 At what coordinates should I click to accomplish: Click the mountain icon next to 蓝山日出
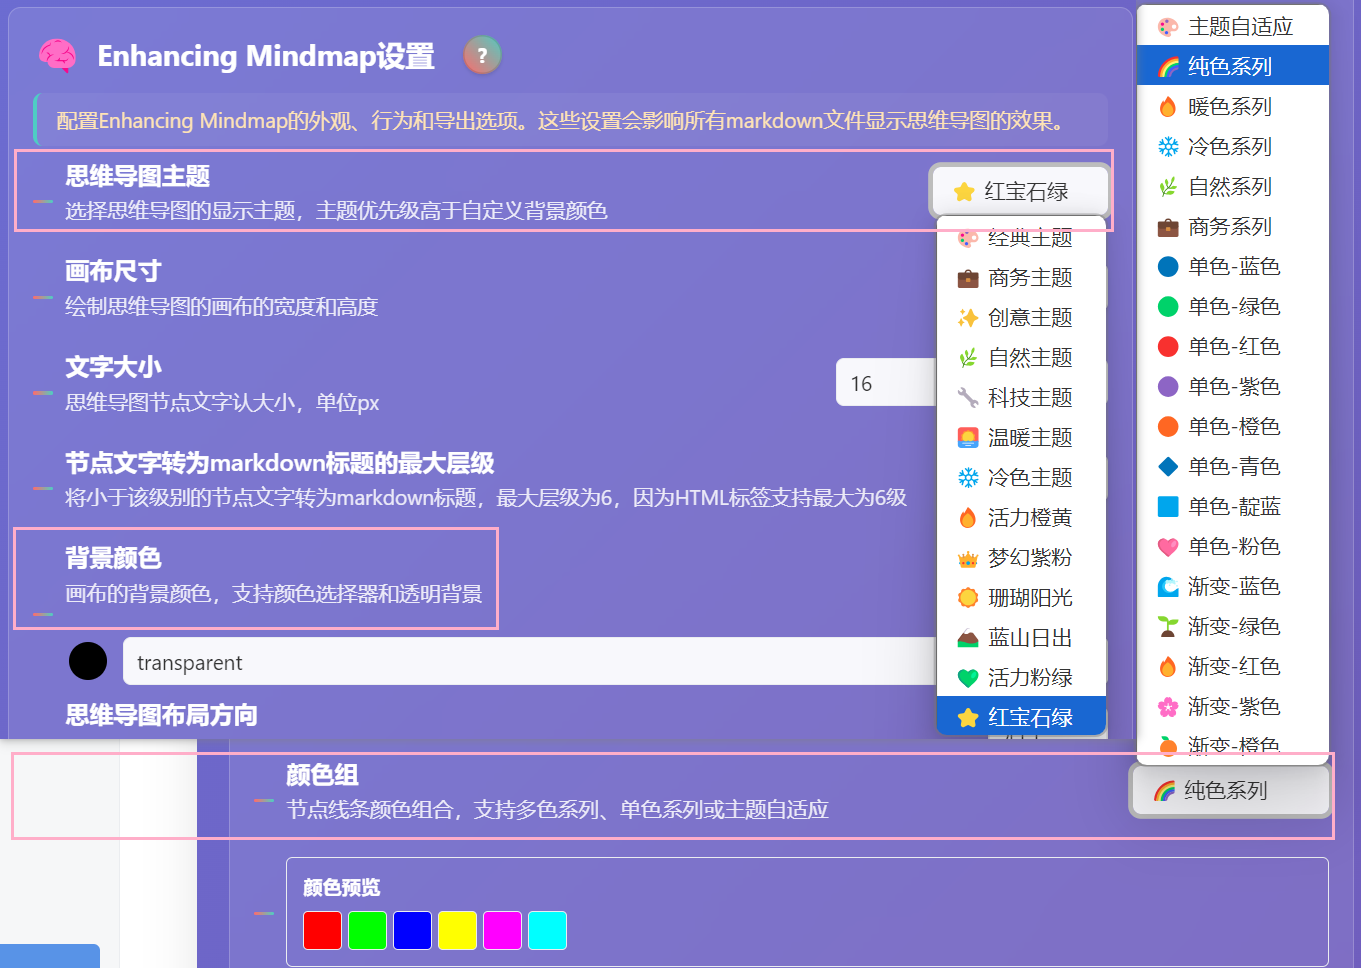966,637
